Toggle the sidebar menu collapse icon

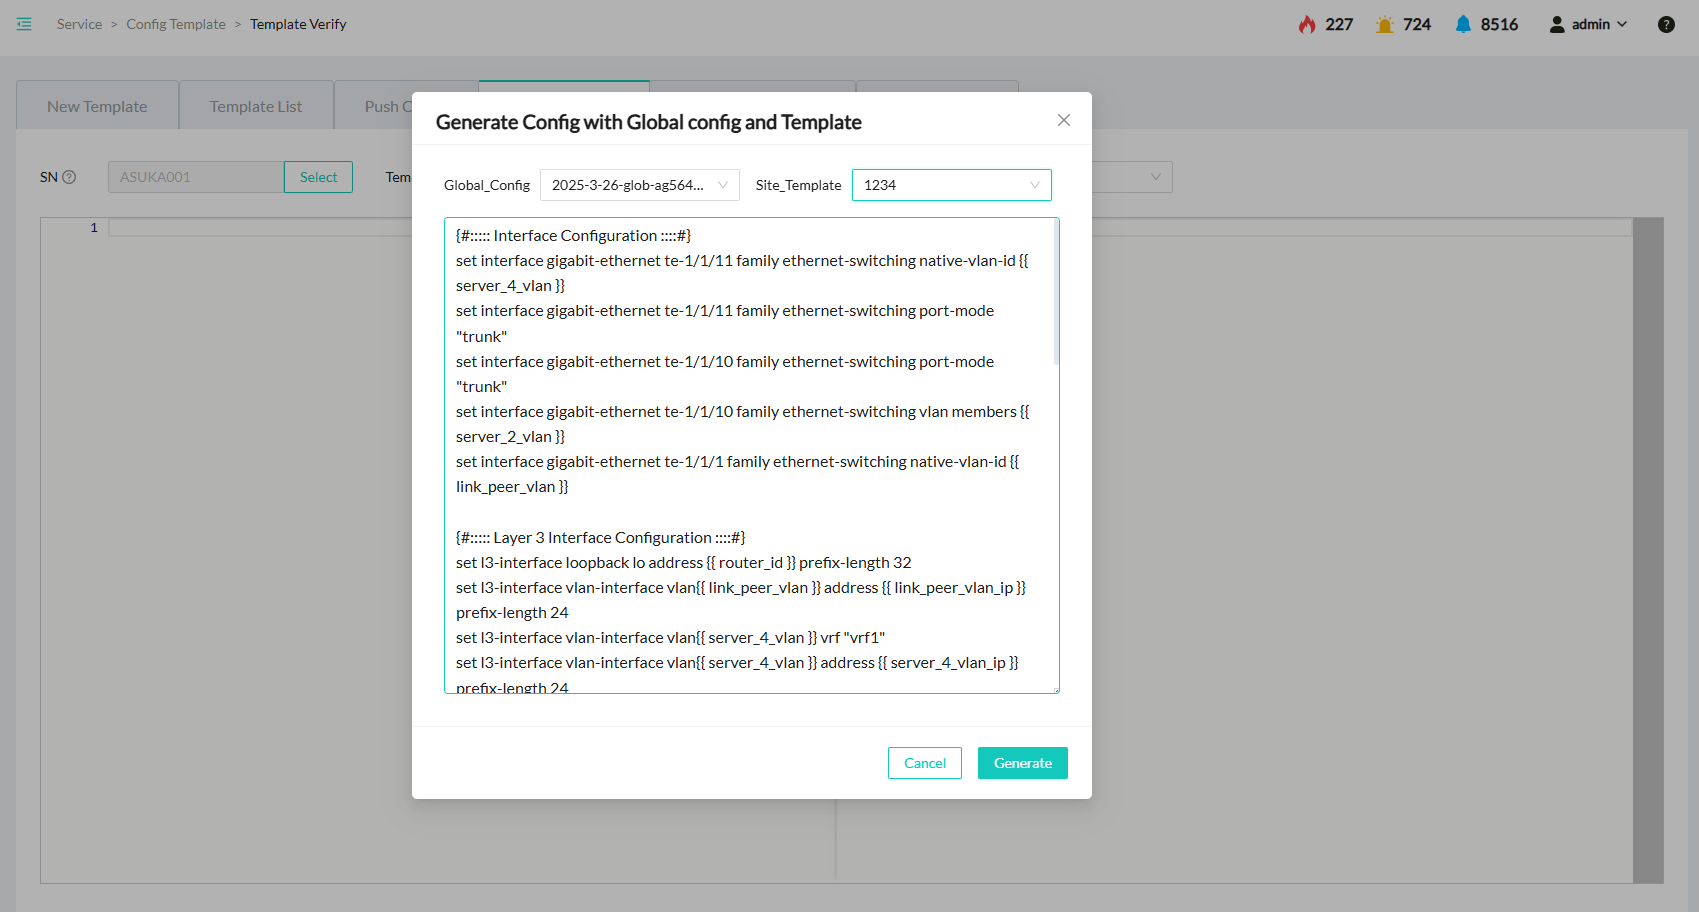click(24, 24)
